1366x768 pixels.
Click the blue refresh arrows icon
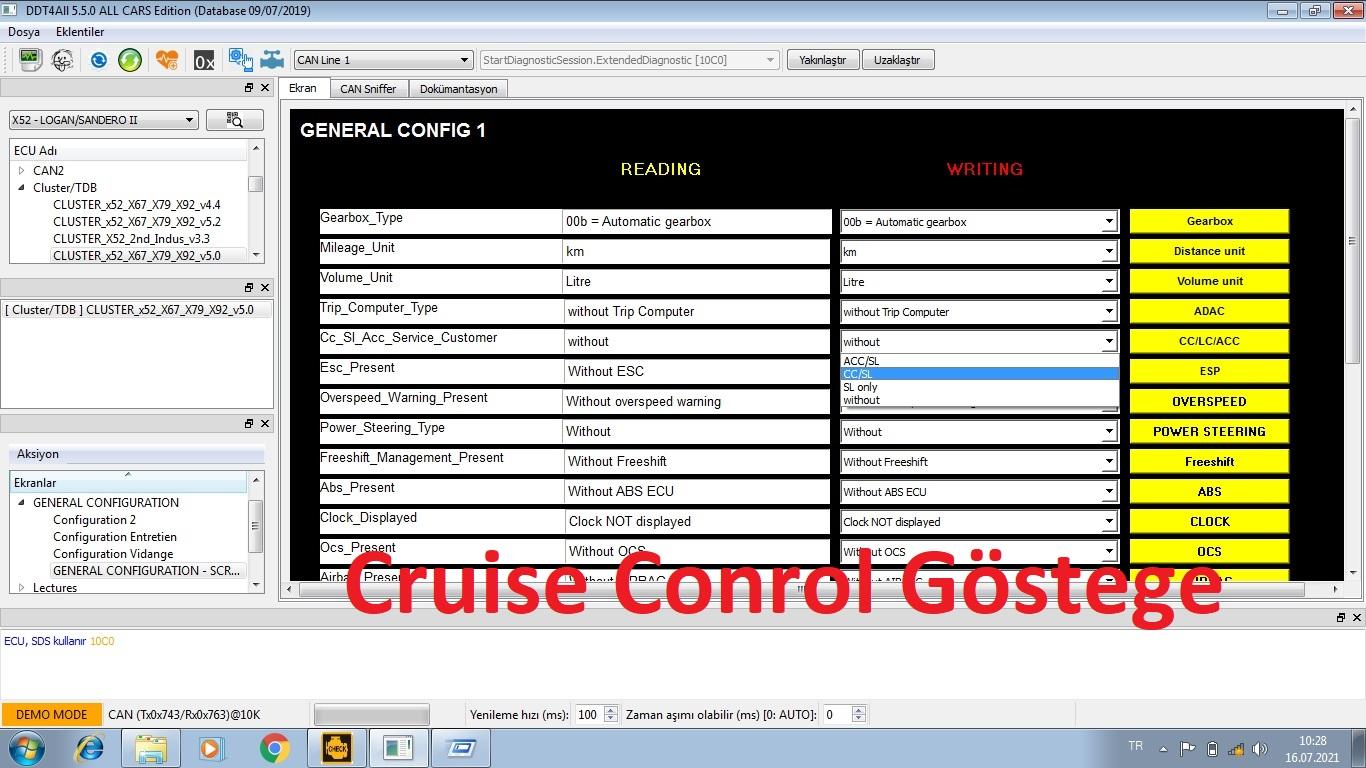click(98, 60)
